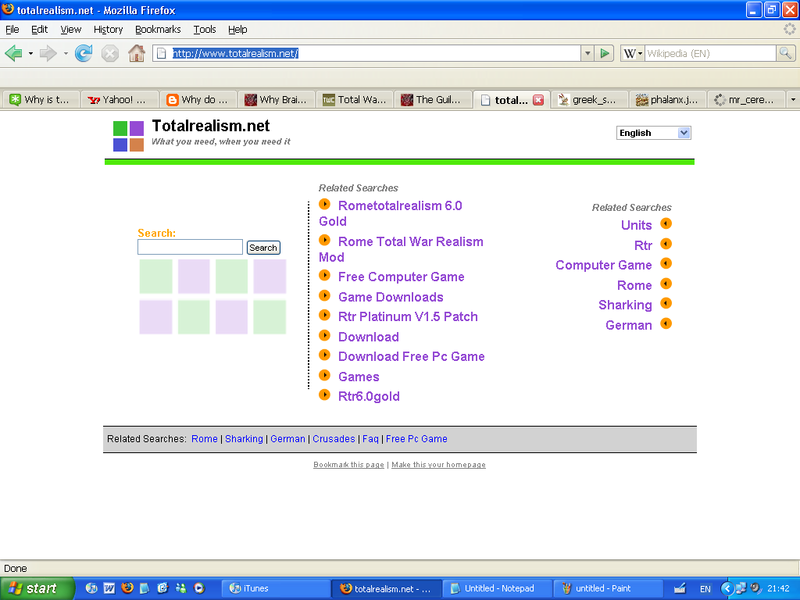
Task: Click the Free Pc Game footer link
Action: [416, 439]
